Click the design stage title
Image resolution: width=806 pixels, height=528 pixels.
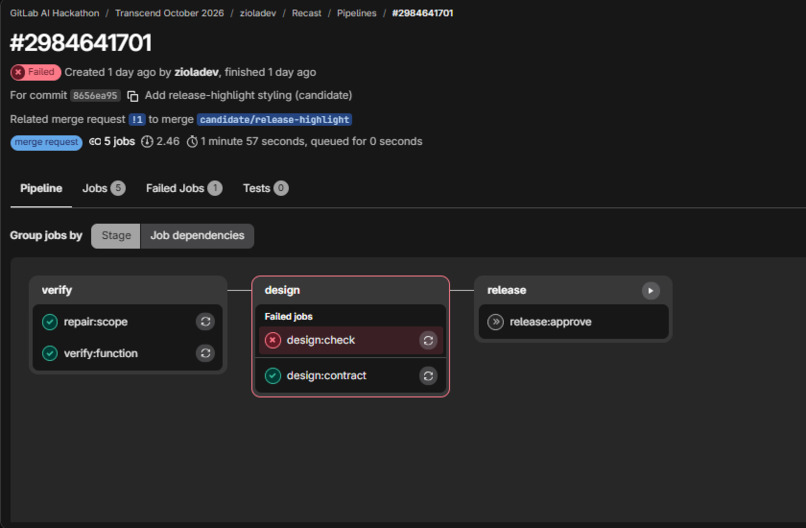[282, 290]
